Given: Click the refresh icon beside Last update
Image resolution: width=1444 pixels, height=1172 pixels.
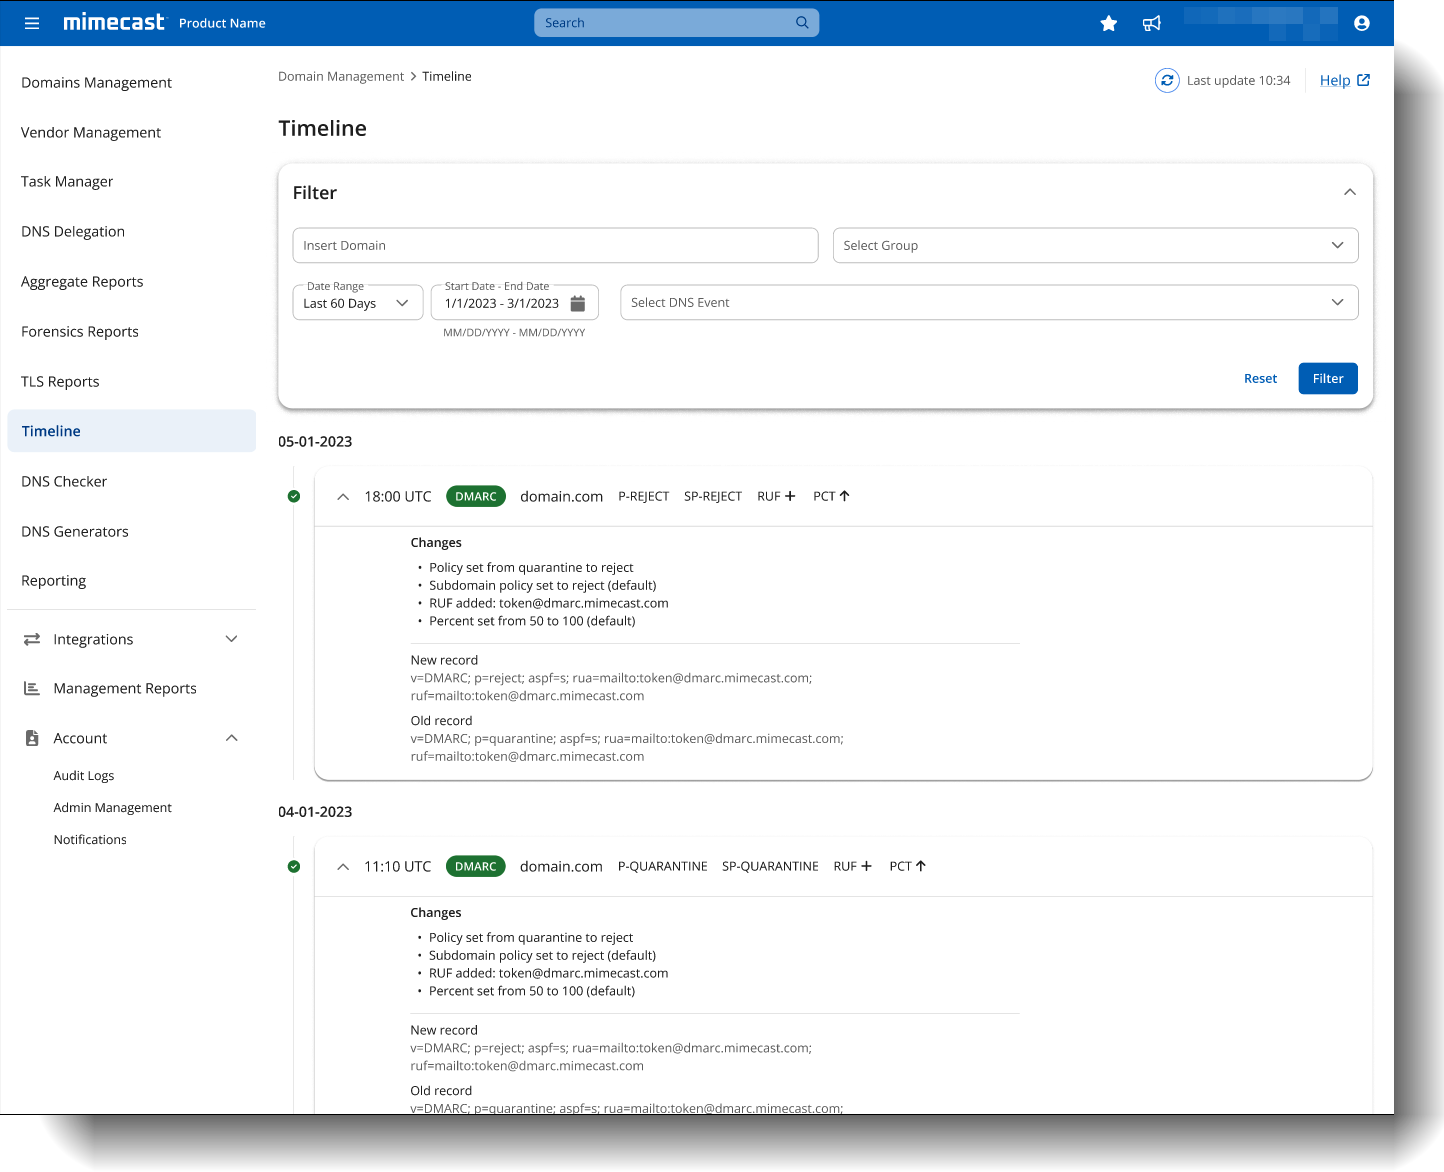Looking at the screenshot, I should [x=1167, y=80].
